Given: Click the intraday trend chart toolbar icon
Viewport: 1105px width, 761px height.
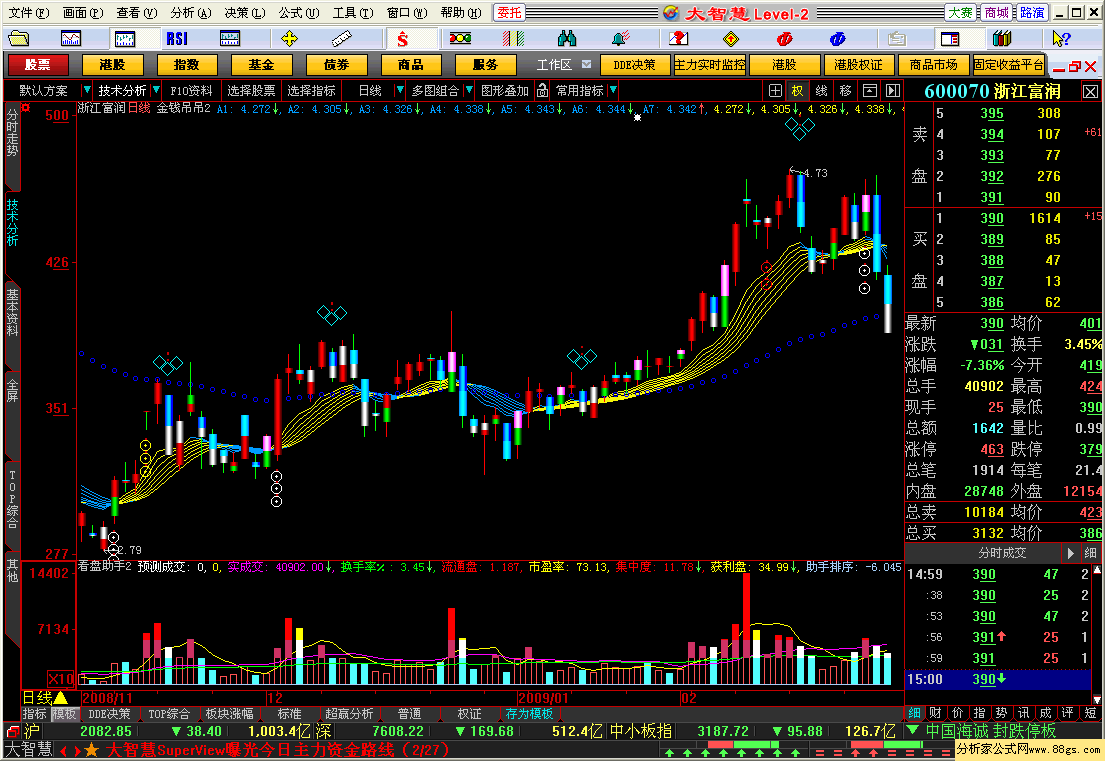Looking at the screenshot, I should 71,38.
